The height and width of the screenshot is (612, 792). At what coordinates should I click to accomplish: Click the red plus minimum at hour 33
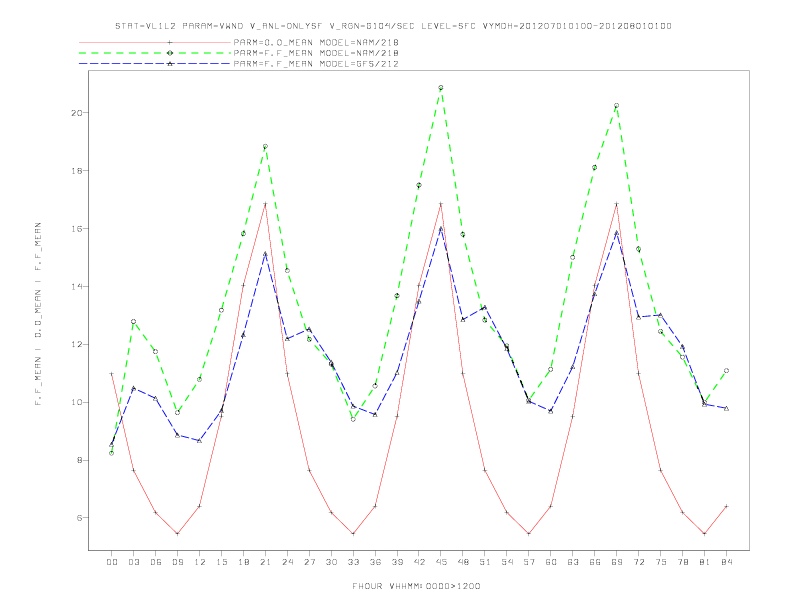(x=353, y=534)
